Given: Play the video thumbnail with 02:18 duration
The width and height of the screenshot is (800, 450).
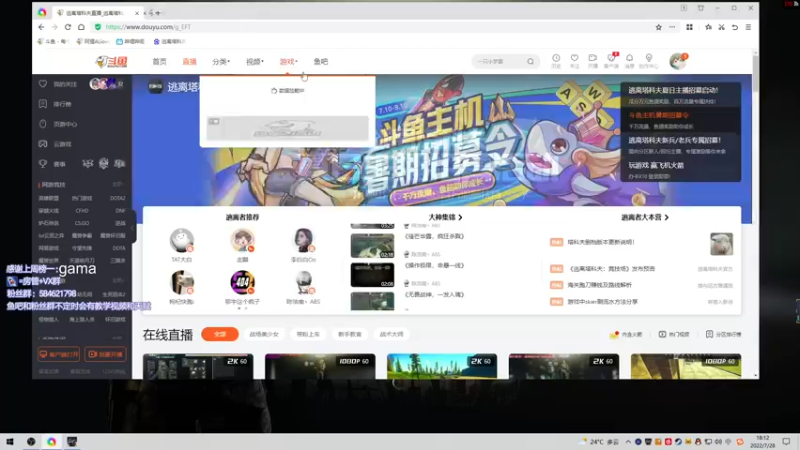Looking at the screenshot, I should pyautogui.click(x=372, y=246).
